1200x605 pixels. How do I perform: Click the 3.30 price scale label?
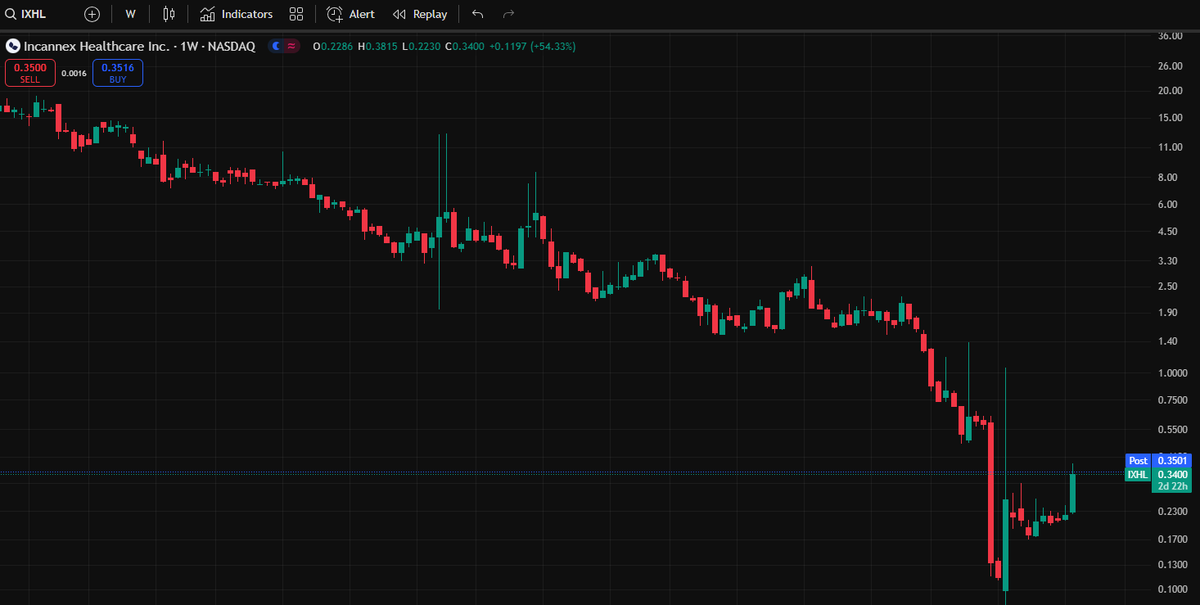1167,261
